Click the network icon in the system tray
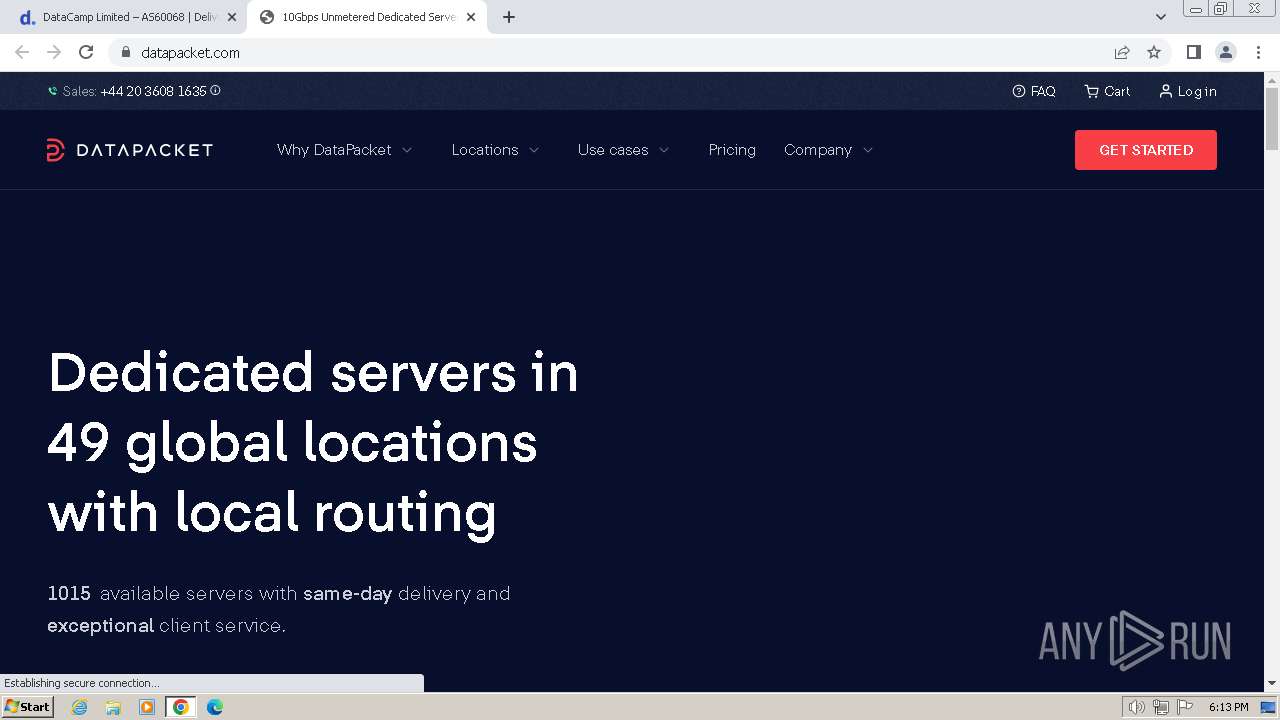Screen dimensions: 1280x720 (x=1161, y=707)
